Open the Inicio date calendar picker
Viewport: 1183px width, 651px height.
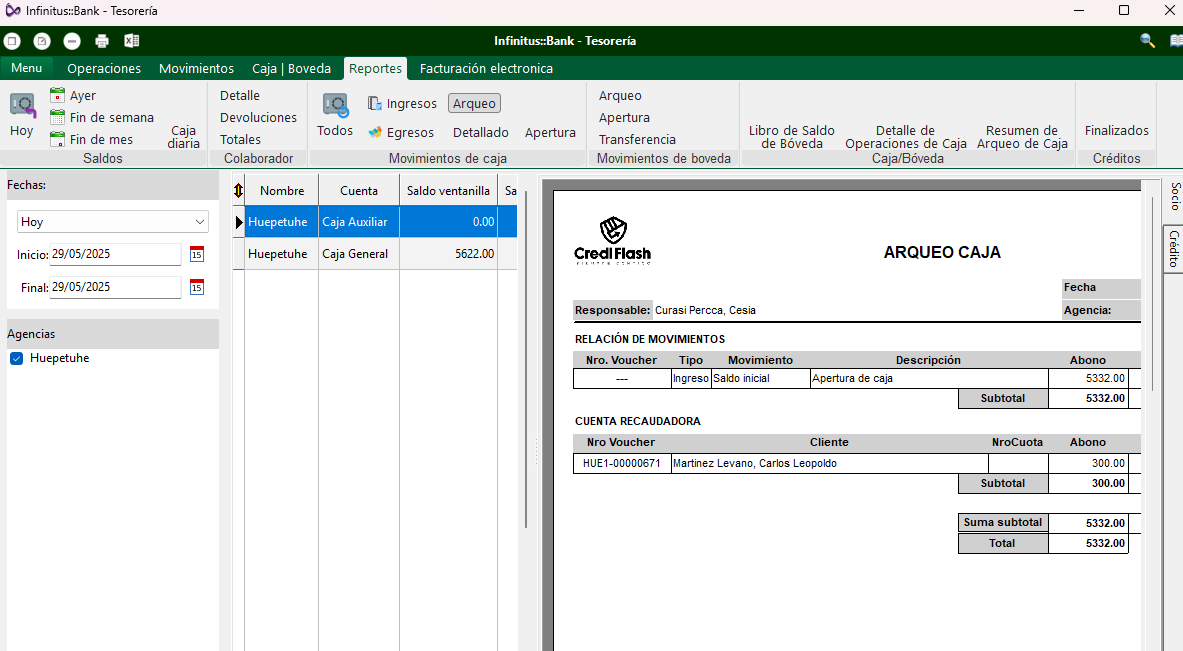(197, 254)
